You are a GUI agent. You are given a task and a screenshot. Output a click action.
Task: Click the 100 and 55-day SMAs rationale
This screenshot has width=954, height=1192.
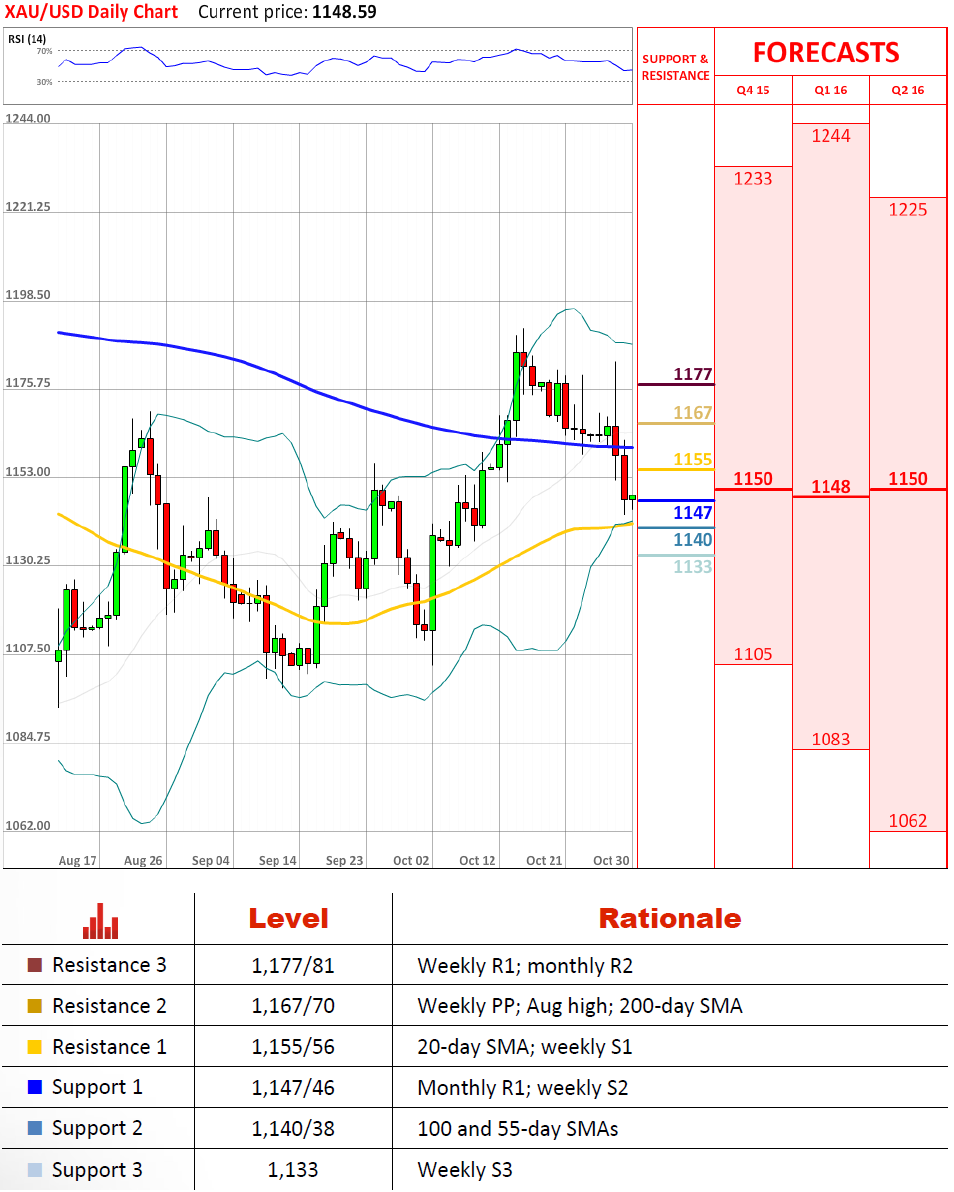(x=518, y=1129)
